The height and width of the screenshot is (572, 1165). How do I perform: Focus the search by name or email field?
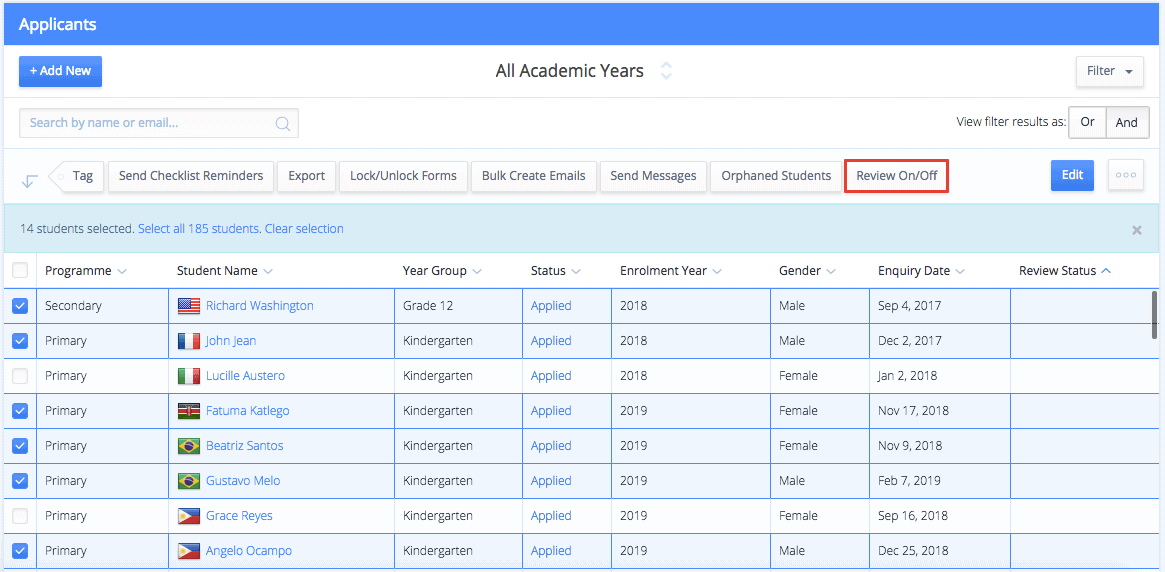click(150, 123)
